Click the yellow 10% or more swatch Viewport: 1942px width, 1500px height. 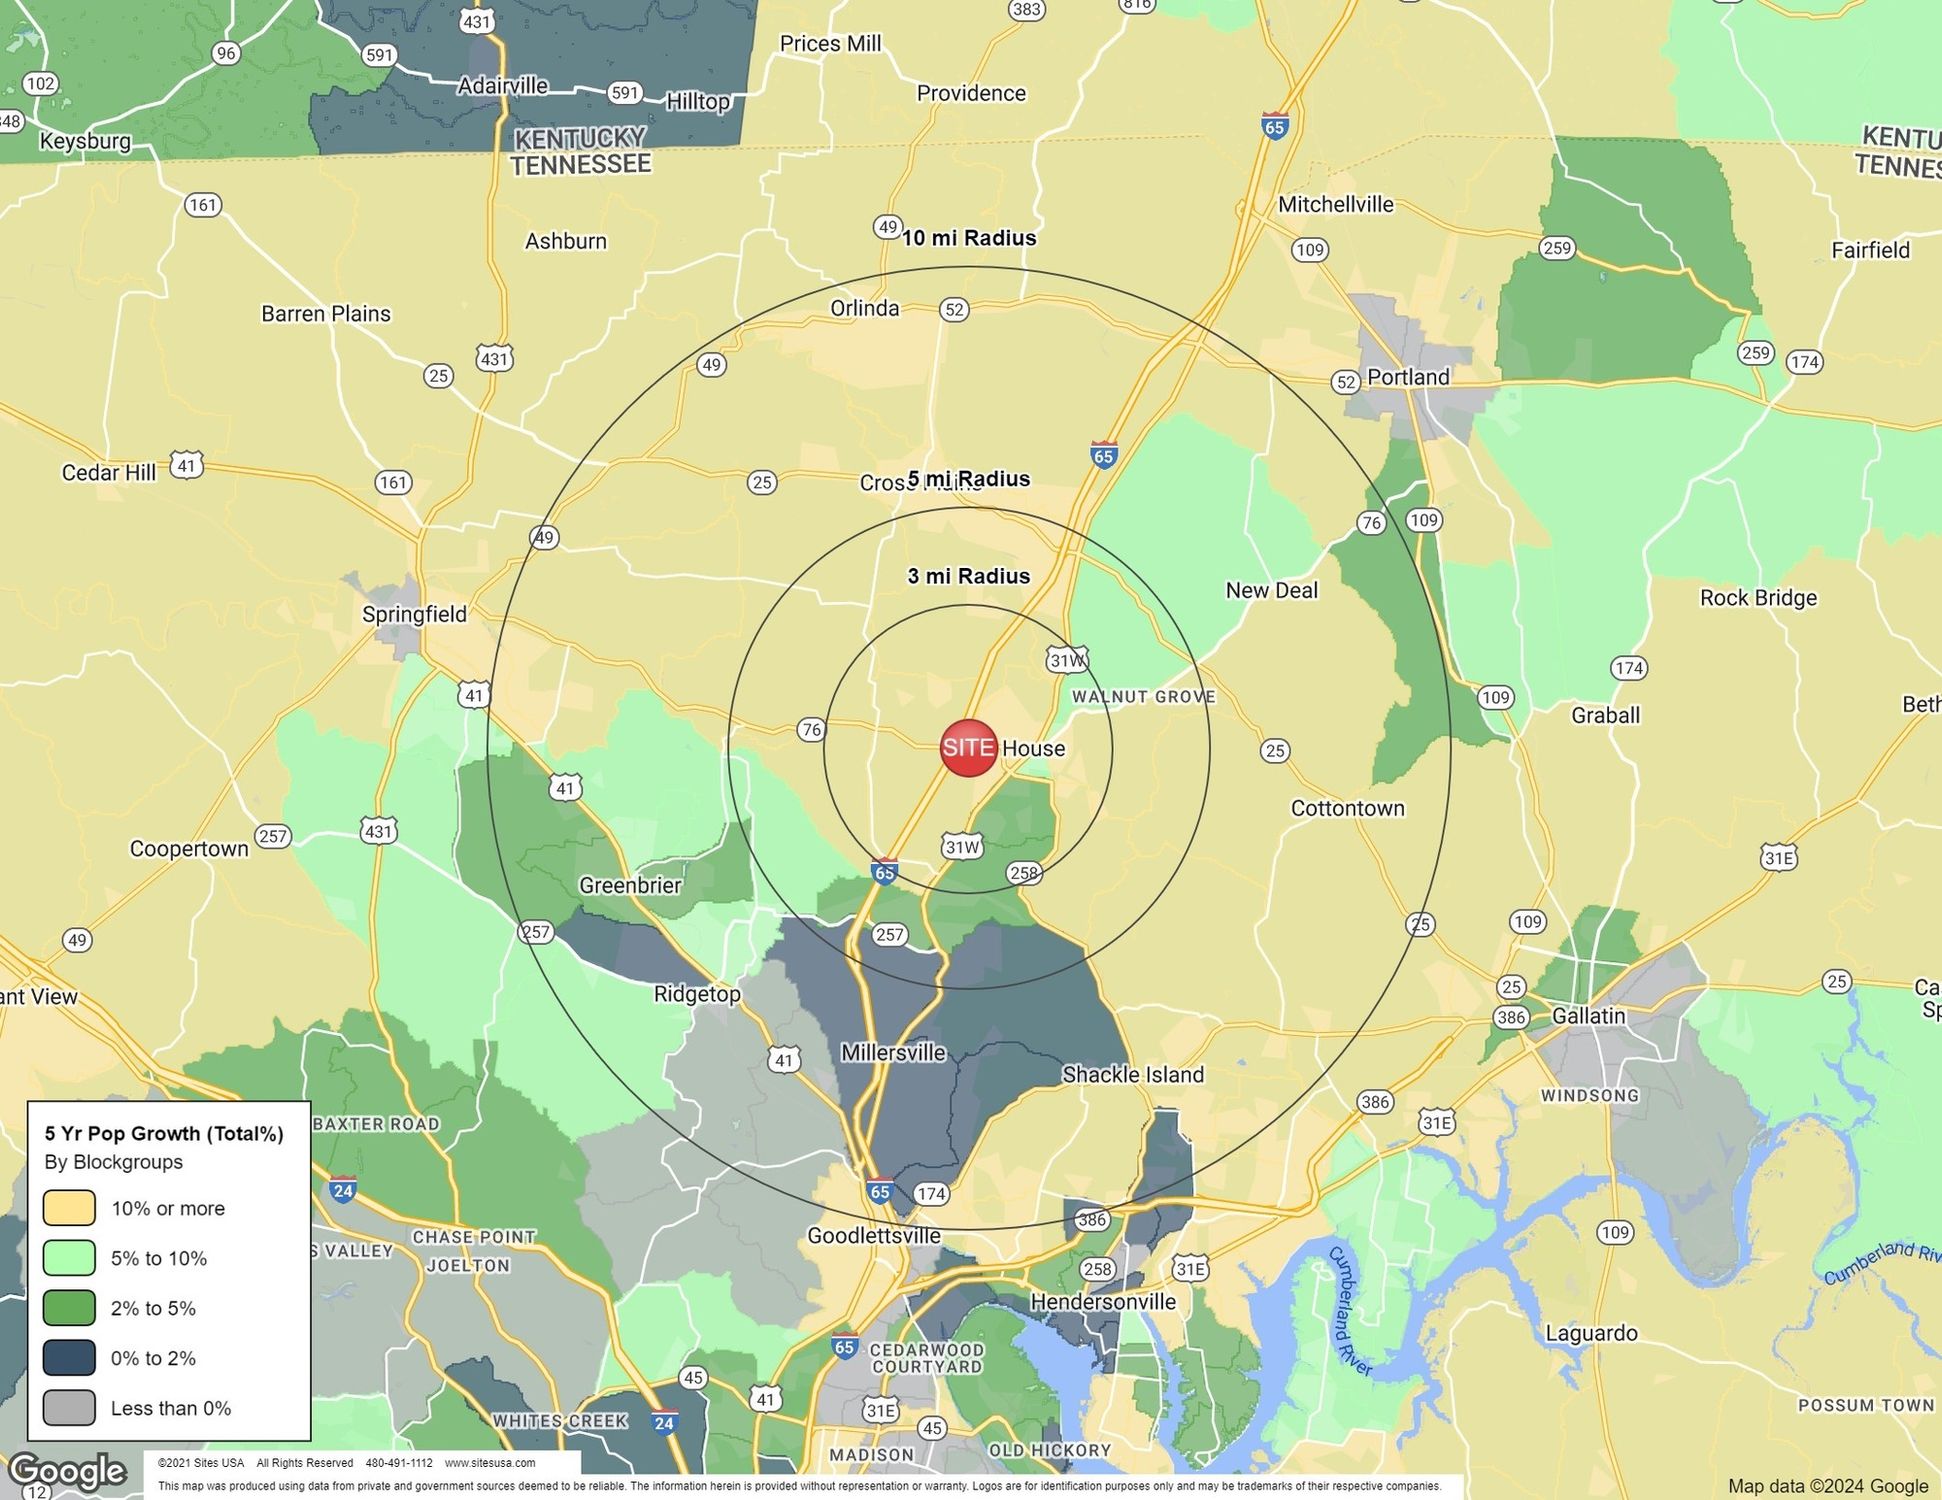tap(69, 1208)
